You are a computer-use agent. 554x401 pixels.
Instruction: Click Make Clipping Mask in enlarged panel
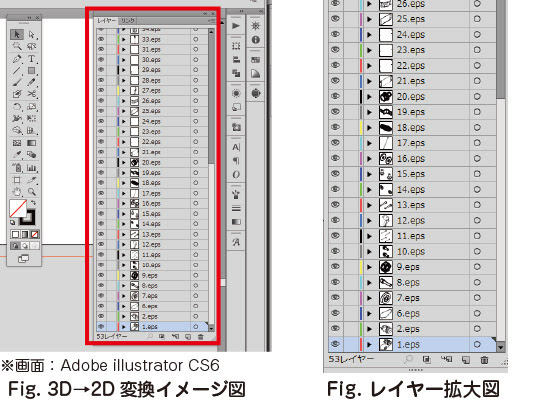pyautogui.click(x=427, y=360)
